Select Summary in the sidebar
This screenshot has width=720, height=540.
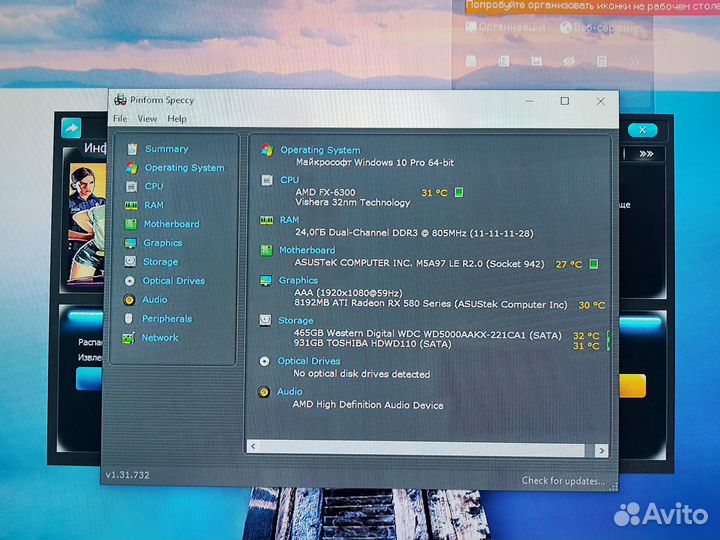point(167,149)
